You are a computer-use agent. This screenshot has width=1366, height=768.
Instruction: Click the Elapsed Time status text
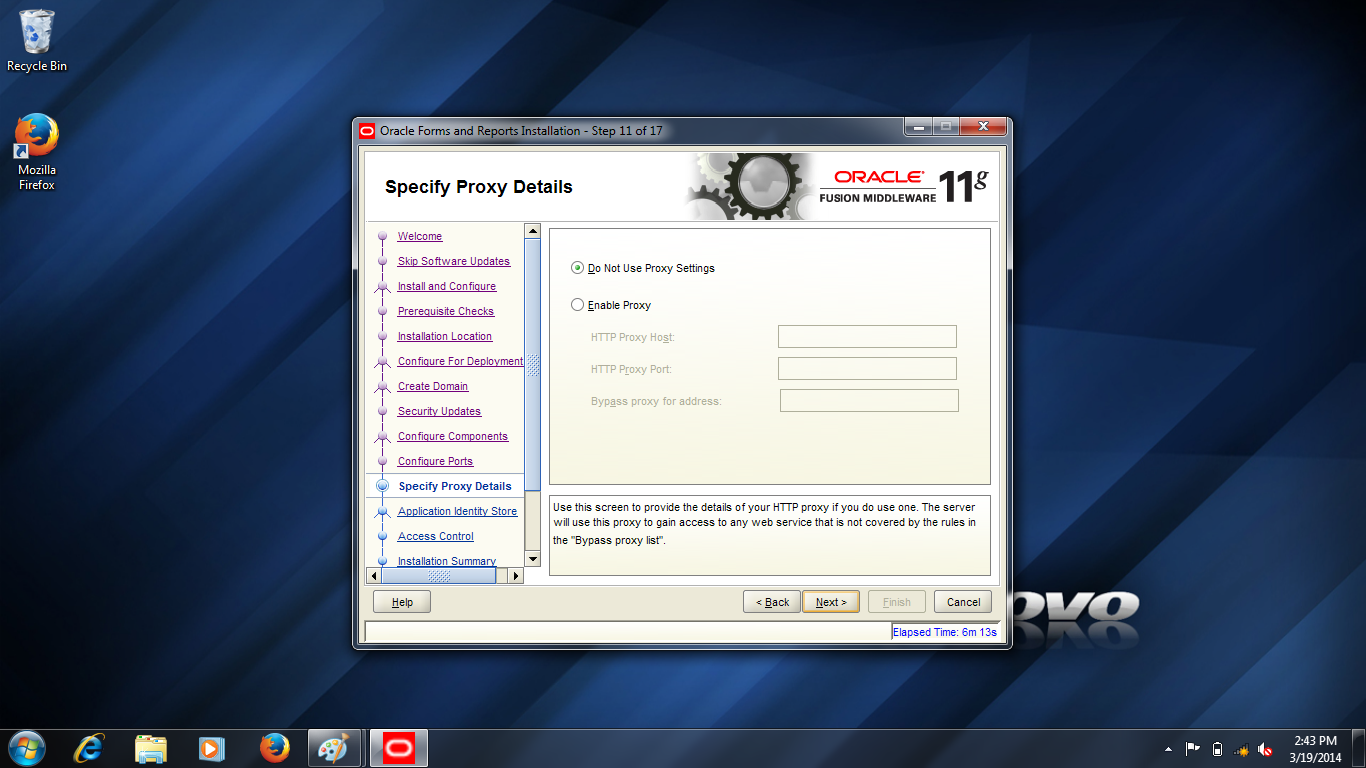click(x=944, y=632)
